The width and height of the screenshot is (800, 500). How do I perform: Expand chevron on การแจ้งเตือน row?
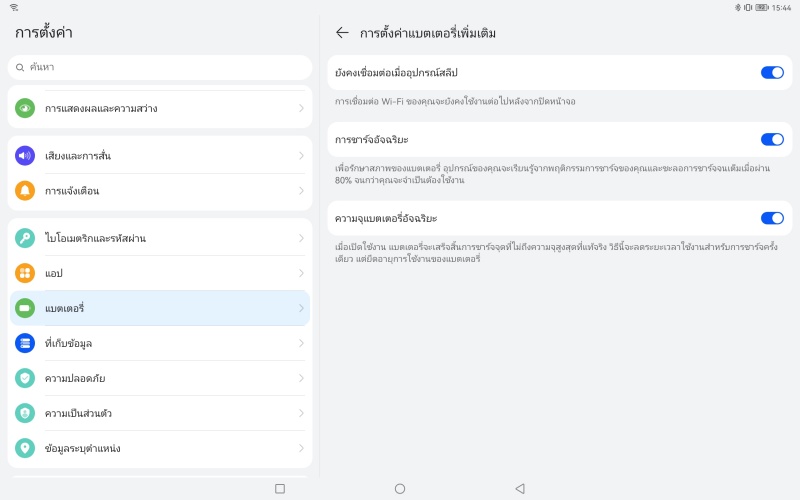coord(301,191)
